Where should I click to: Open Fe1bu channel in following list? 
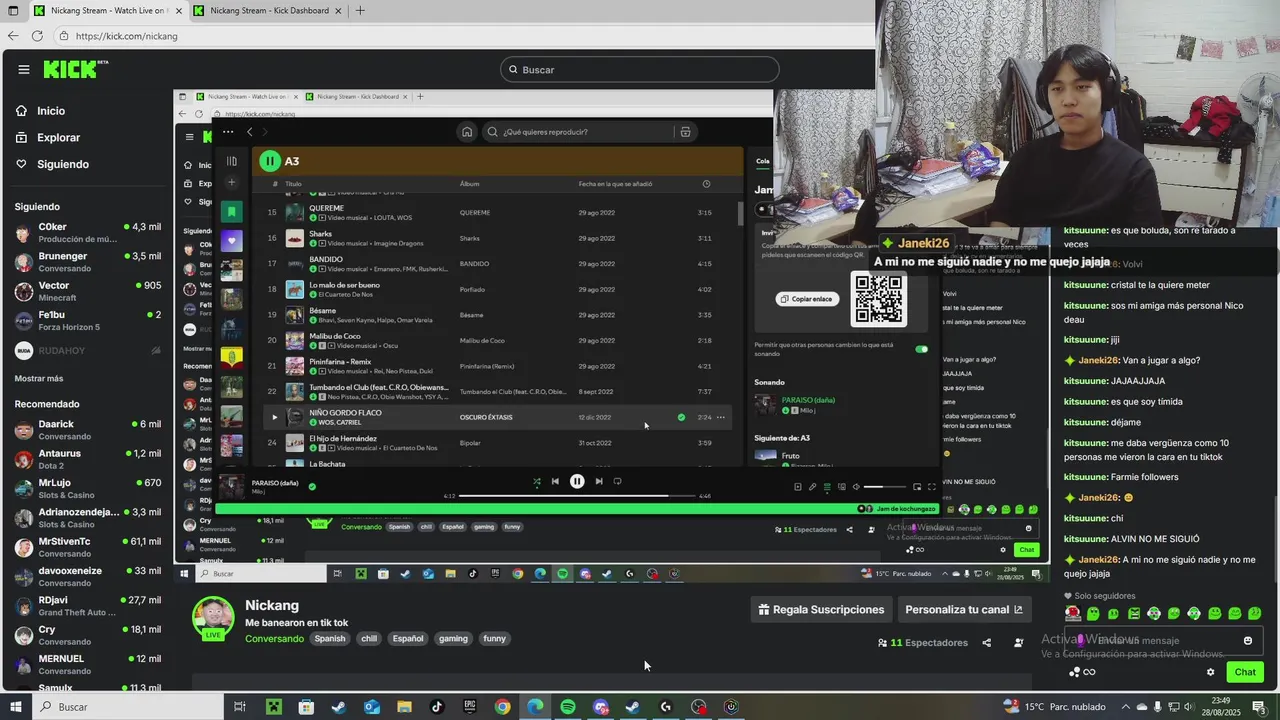point(87,320)
